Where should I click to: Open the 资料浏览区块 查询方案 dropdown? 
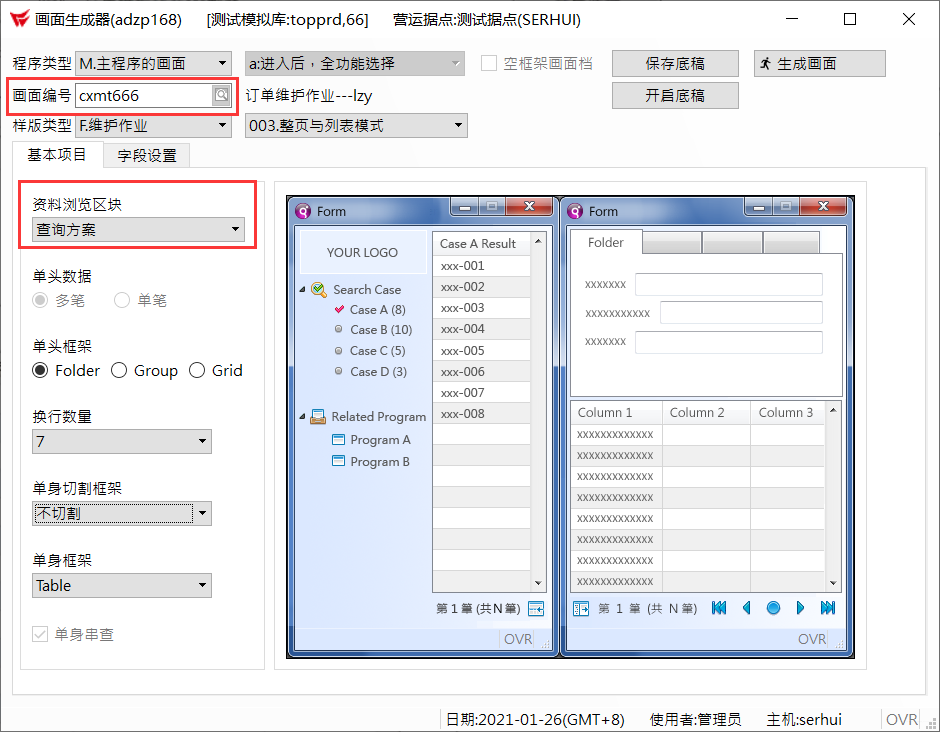[138, 230]
